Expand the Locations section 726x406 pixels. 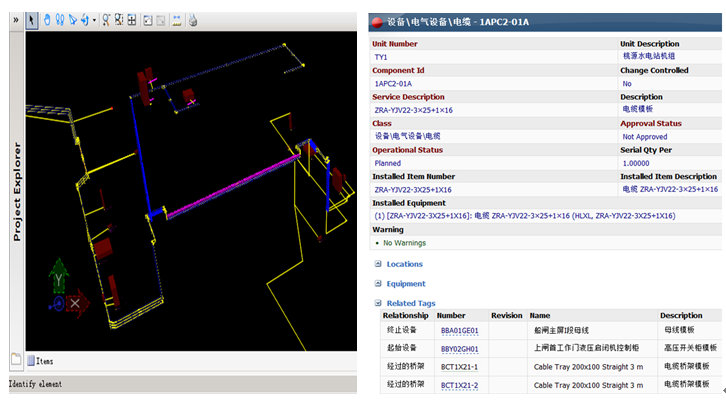[378, 264]
